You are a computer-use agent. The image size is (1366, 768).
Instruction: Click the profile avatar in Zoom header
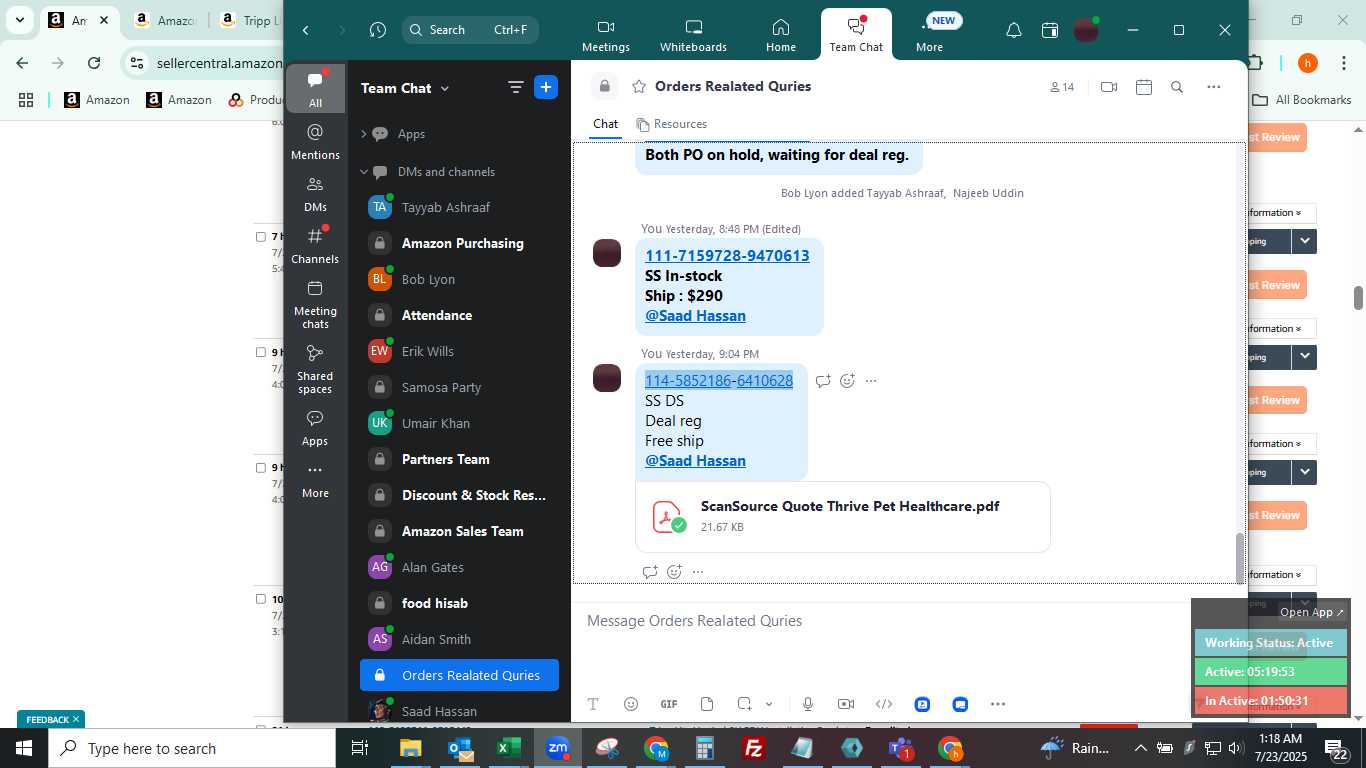click(x=1086, y=30)
